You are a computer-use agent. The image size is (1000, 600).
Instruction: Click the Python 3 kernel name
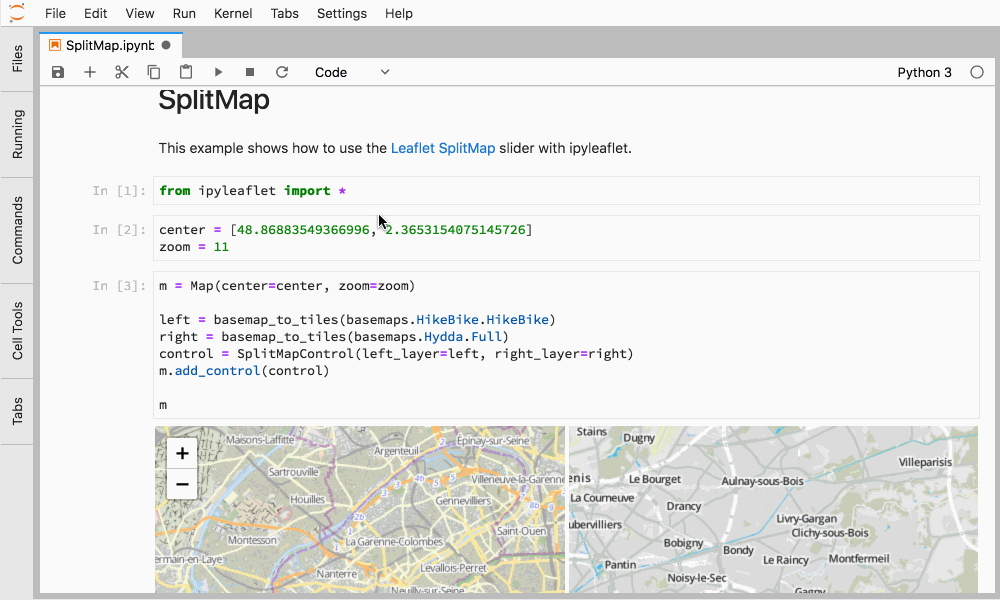pyautogui.click(x=924, y=72)
